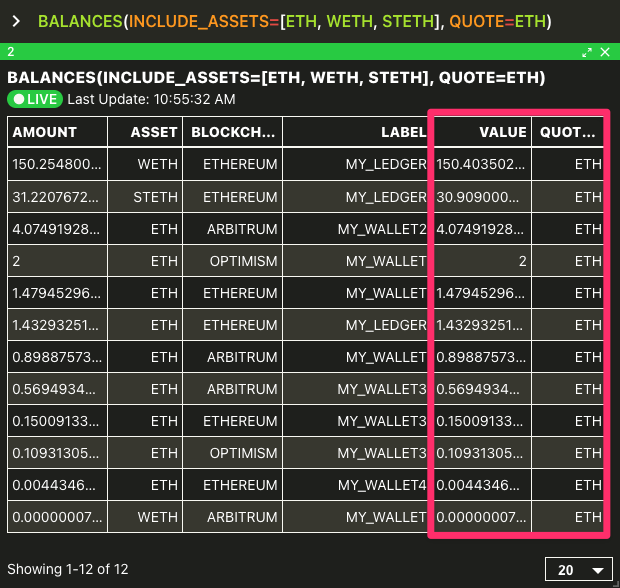Viewport: 620px width, 588px height.
Task: Click the 0.15009133... value cell
Action: pos(482,421)
